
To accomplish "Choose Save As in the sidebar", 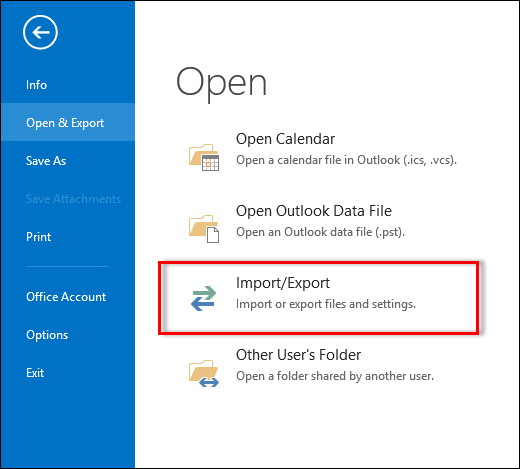I will [x=68, y=161].
